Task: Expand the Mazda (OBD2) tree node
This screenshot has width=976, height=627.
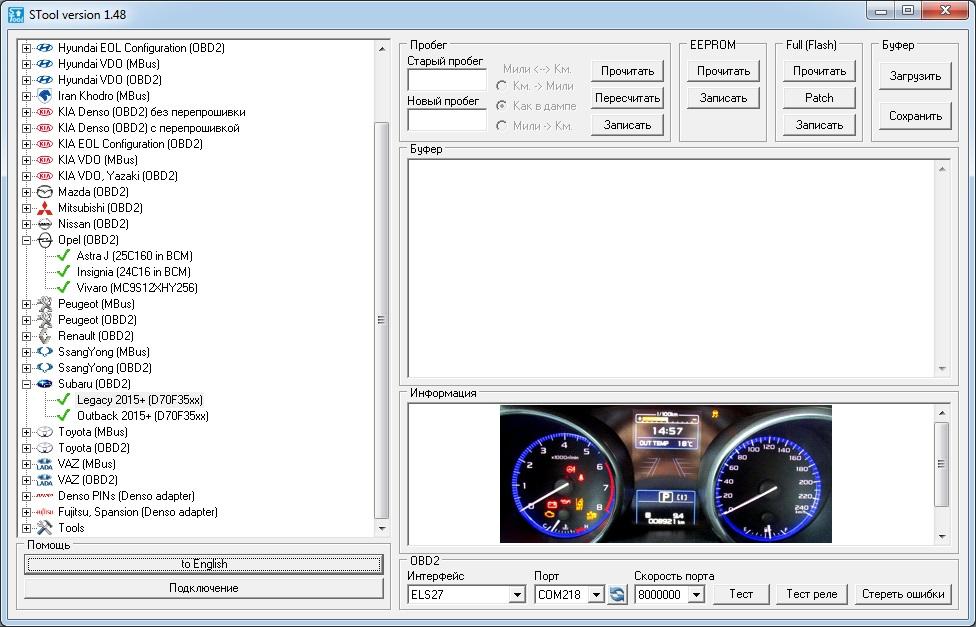Action: coord(26,192)
